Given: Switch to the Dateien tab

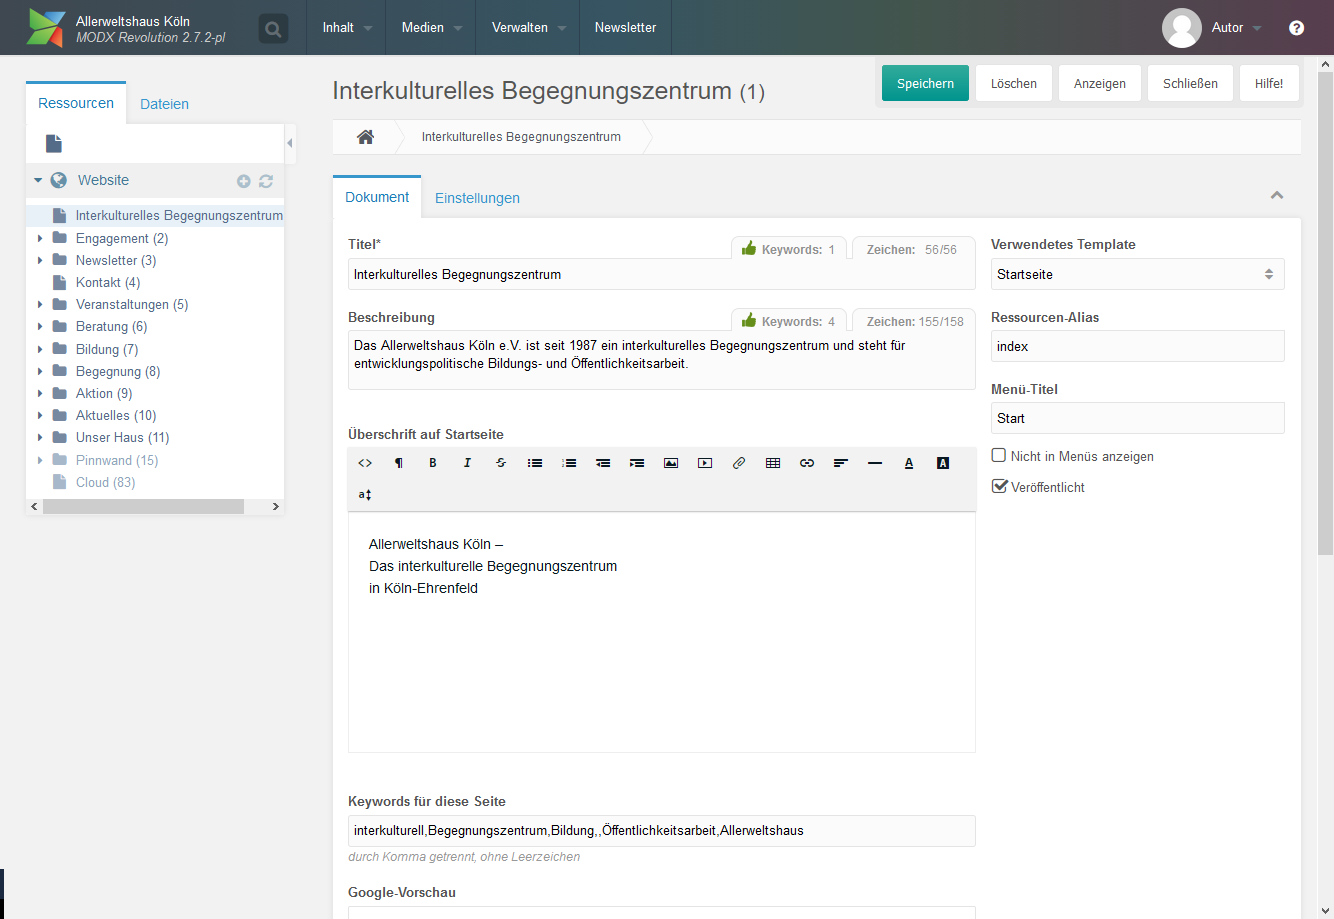Looking at the screenshot, I should (x=164, y=104).
